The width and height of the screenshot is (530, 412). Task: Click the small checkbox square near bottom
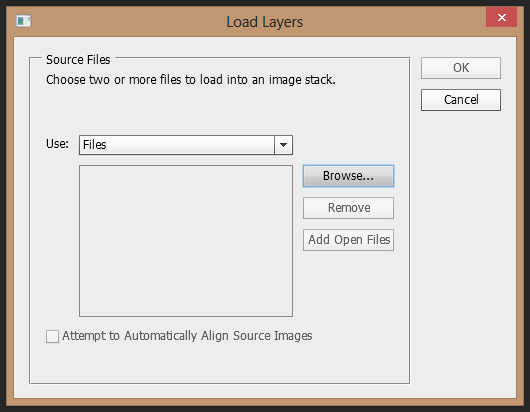(x=52, y=337)
